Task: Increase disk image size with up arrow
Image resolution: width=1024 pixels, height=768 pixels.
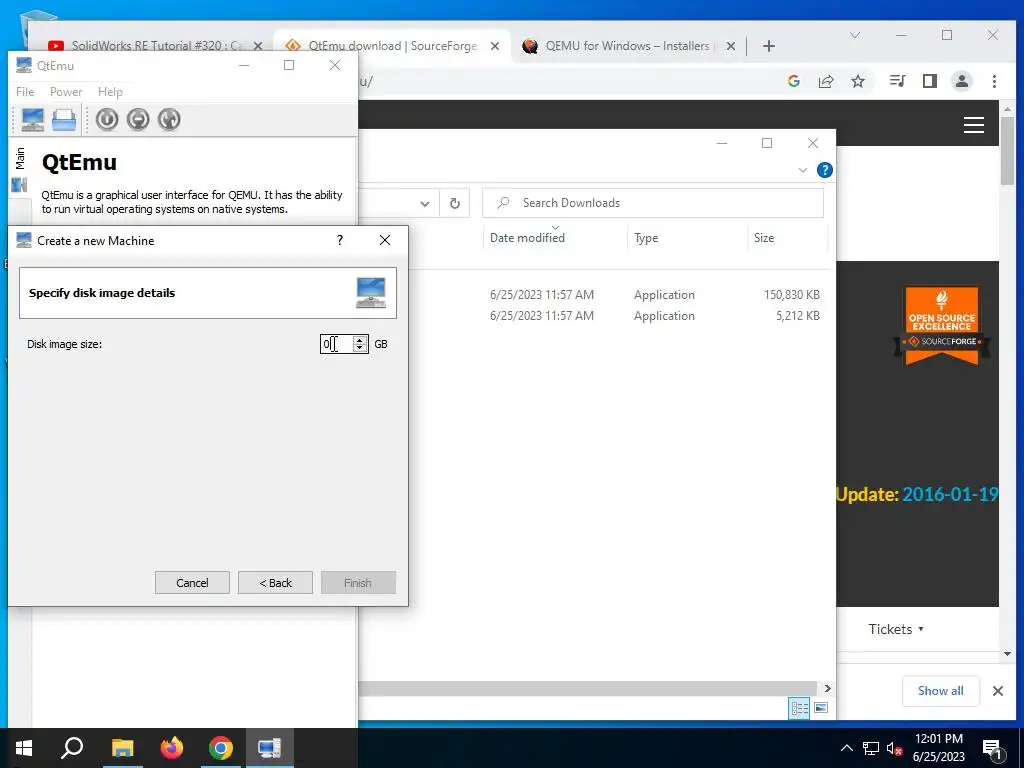Action: (360, 340)
